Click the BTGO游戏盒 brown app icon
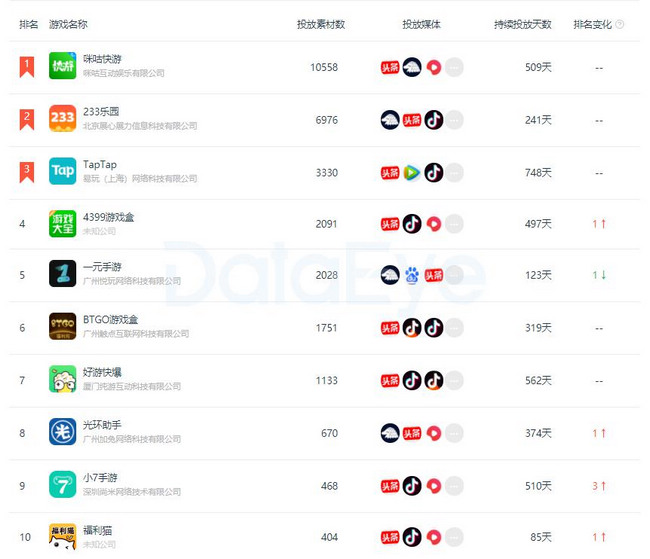Viewport: 650px width, 559px height. (63, 326)
